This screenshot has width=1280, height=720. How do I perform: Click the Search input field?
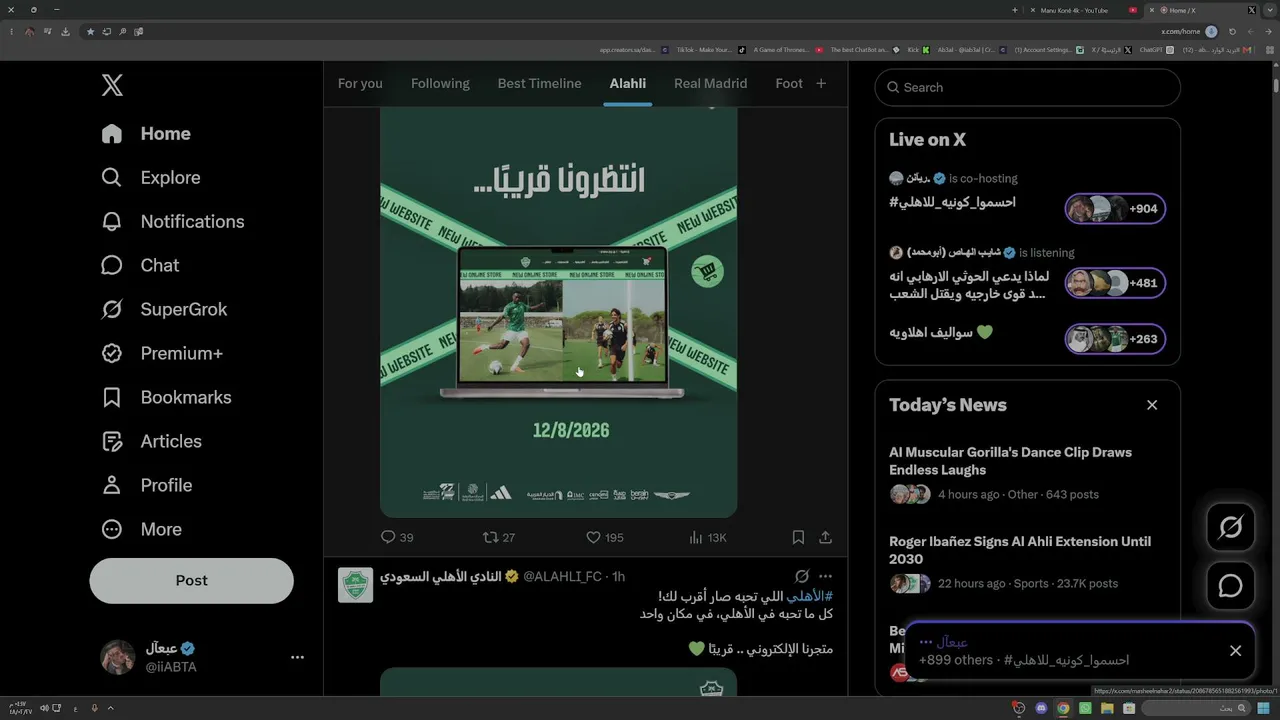[x=1027, y=88]
